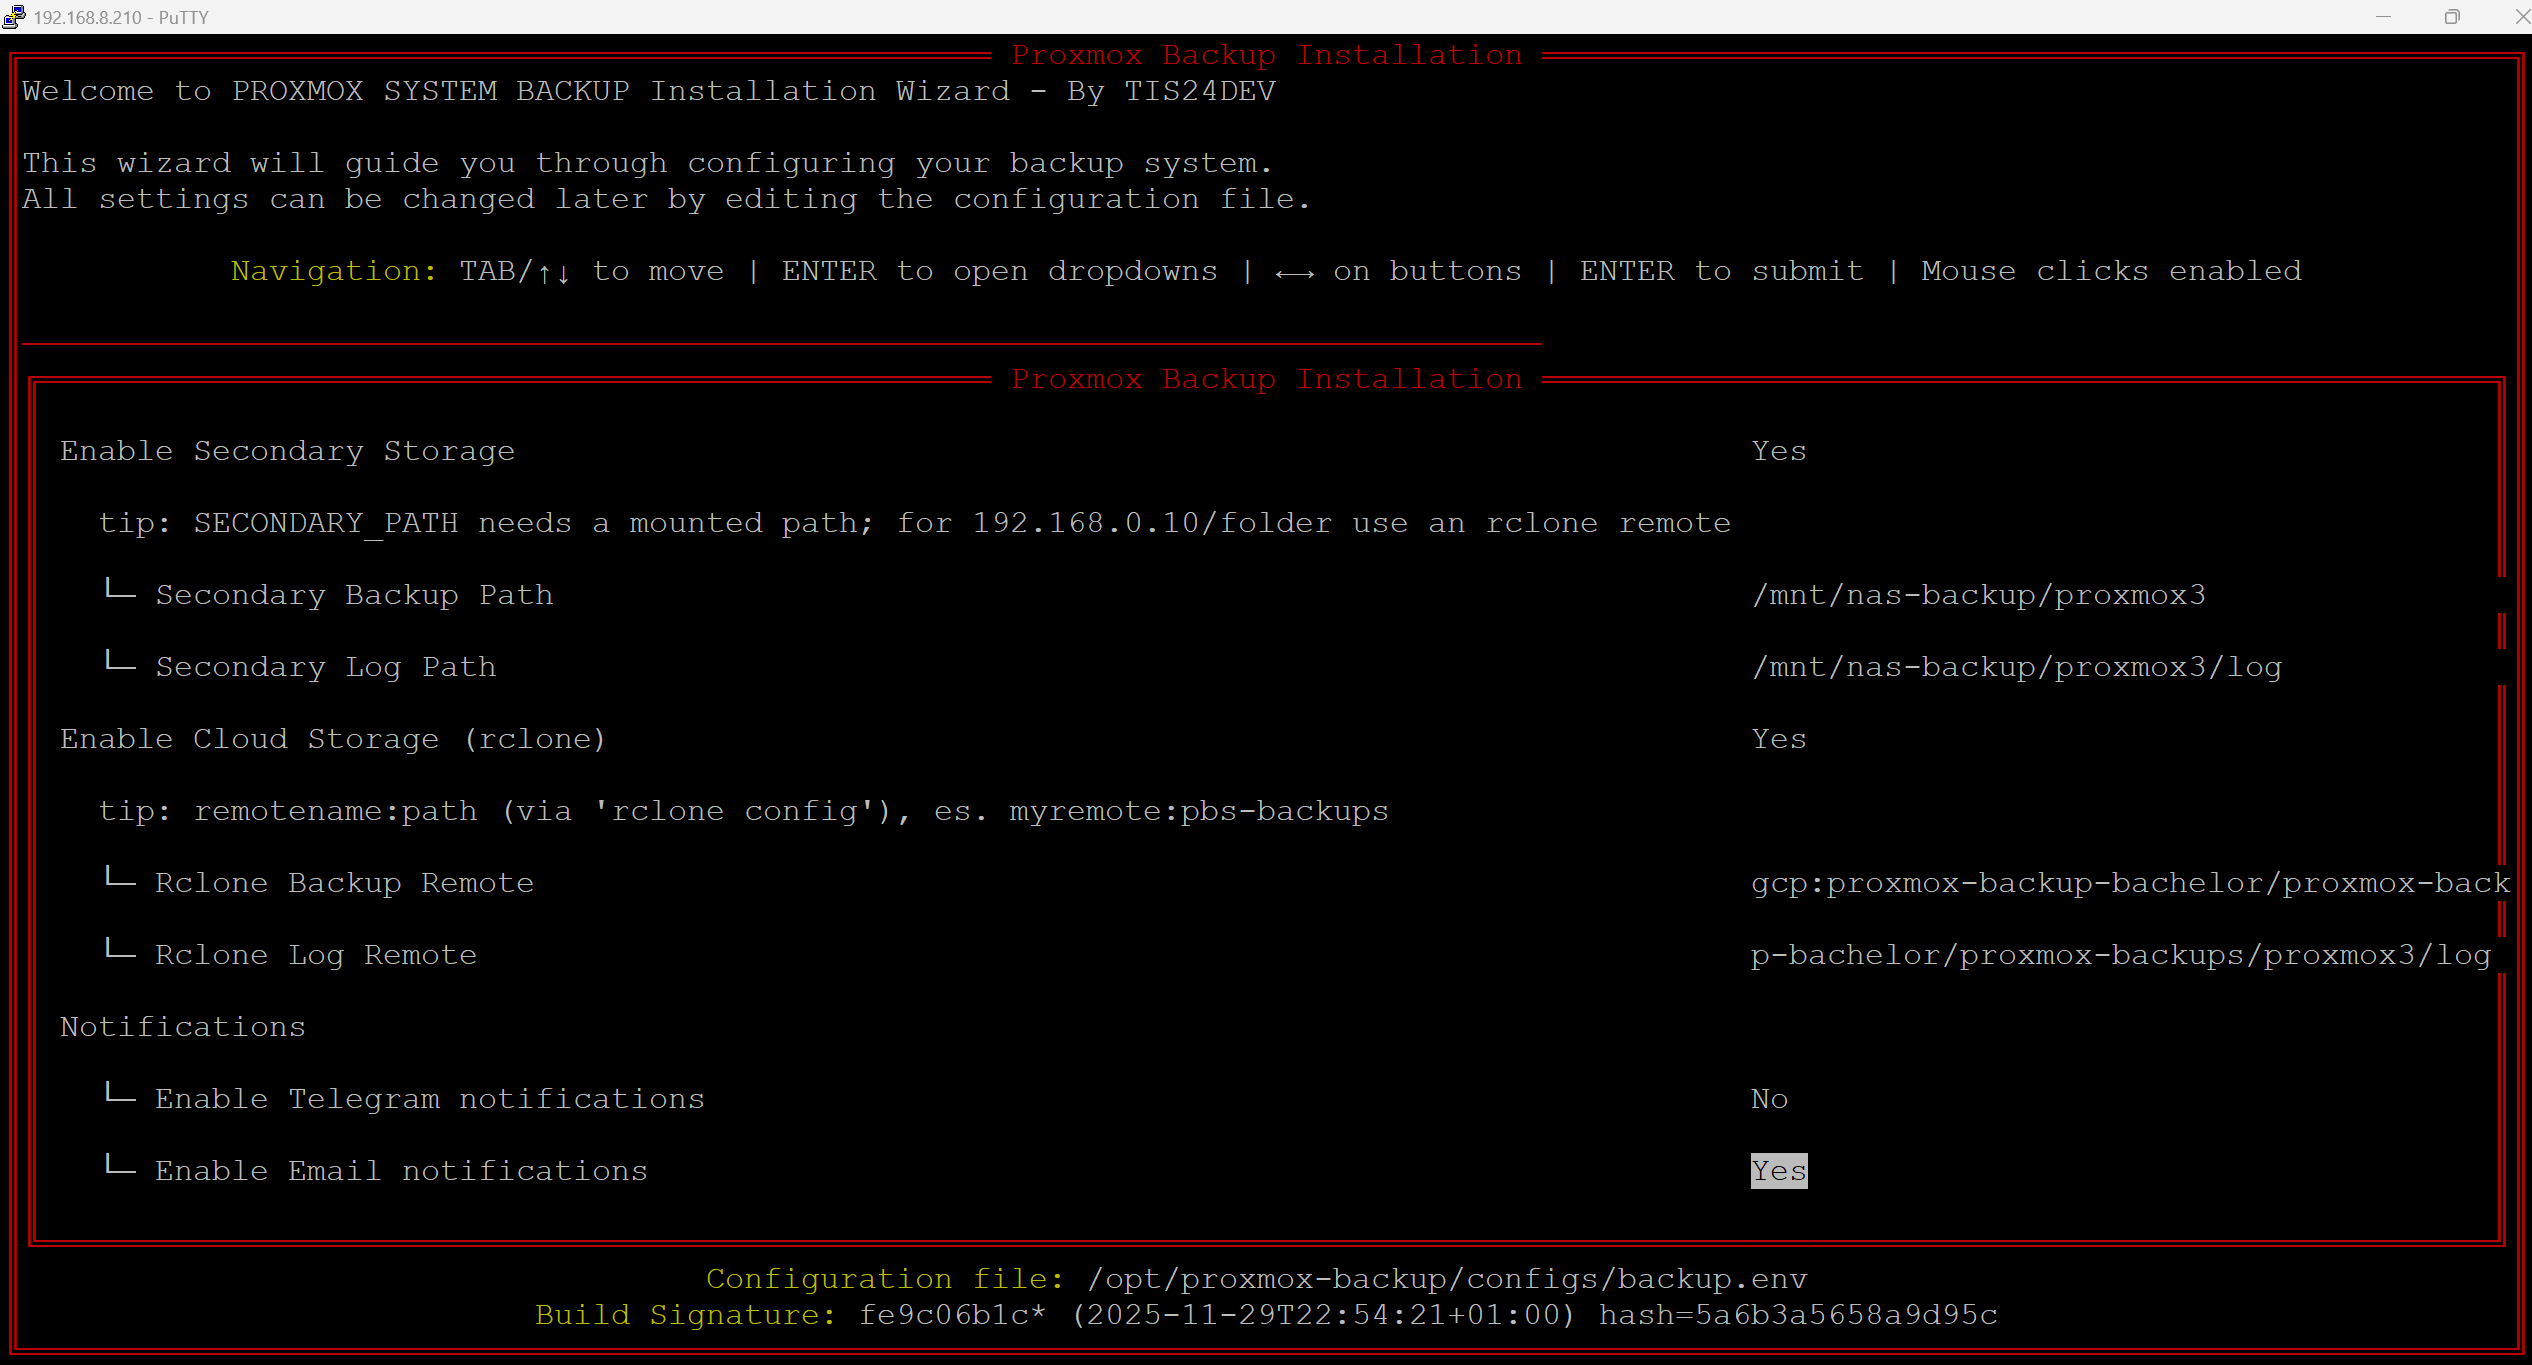Edit Rclone Backup Remote field starting gcp:proxmox-backup

(2130, 883)
